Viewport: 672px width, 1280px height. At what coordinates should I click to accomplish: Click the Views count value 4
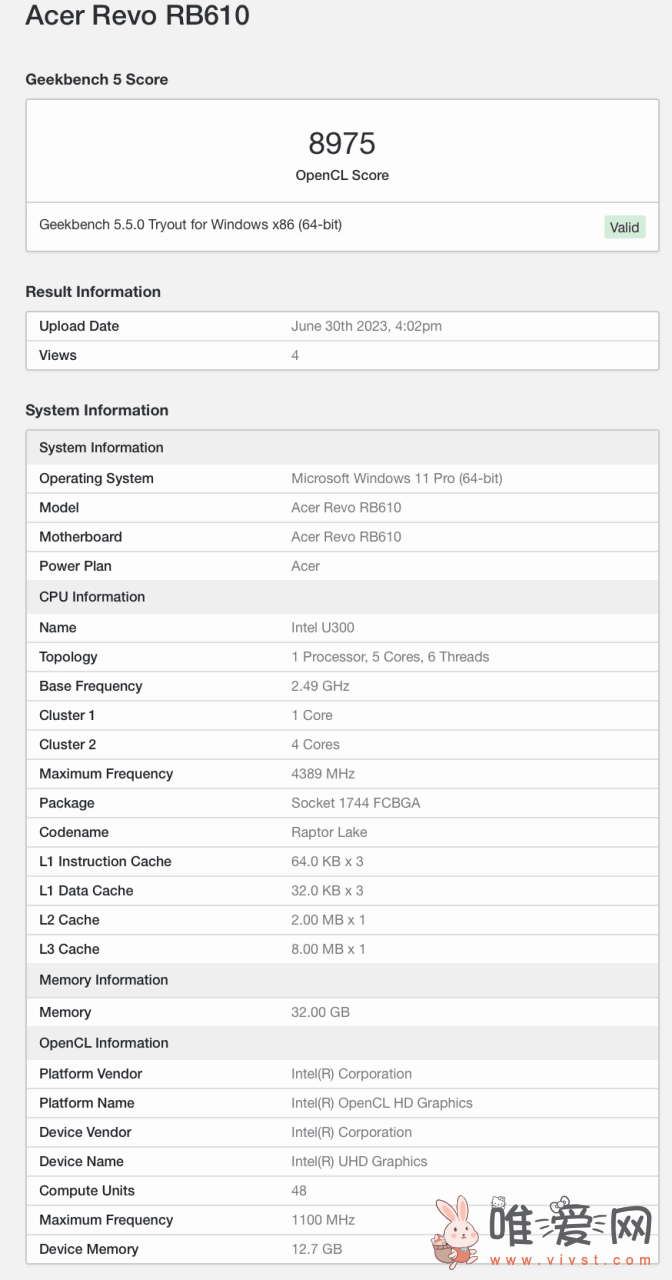tap(295, 355)
